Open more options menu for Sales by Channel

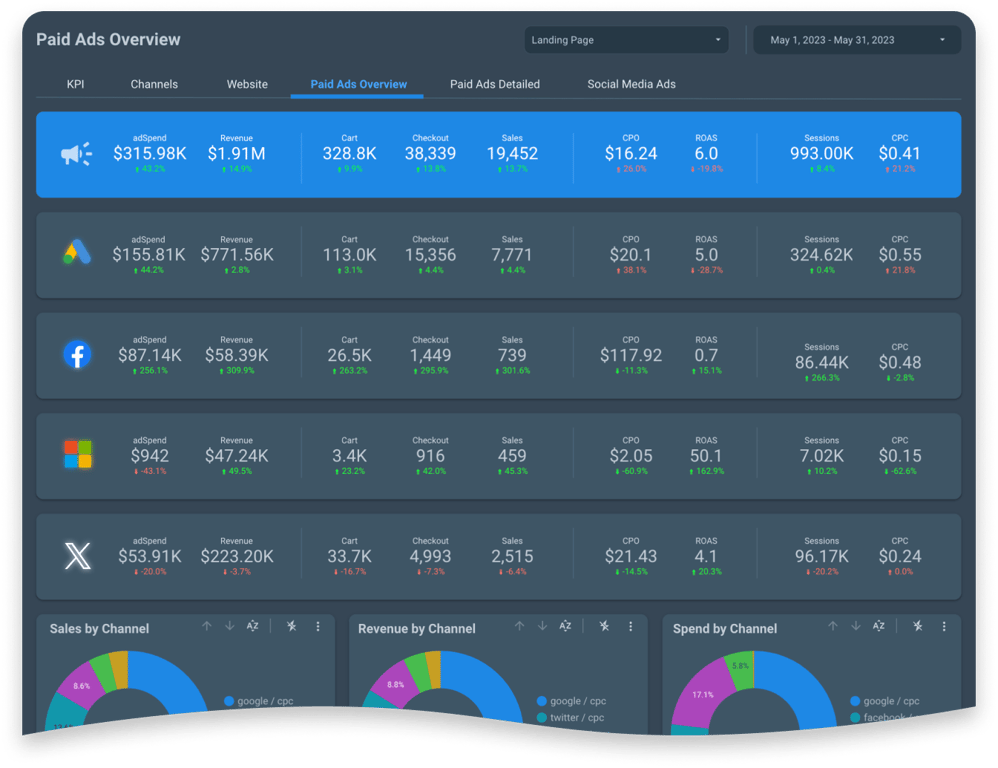click(x=318, y=626)
